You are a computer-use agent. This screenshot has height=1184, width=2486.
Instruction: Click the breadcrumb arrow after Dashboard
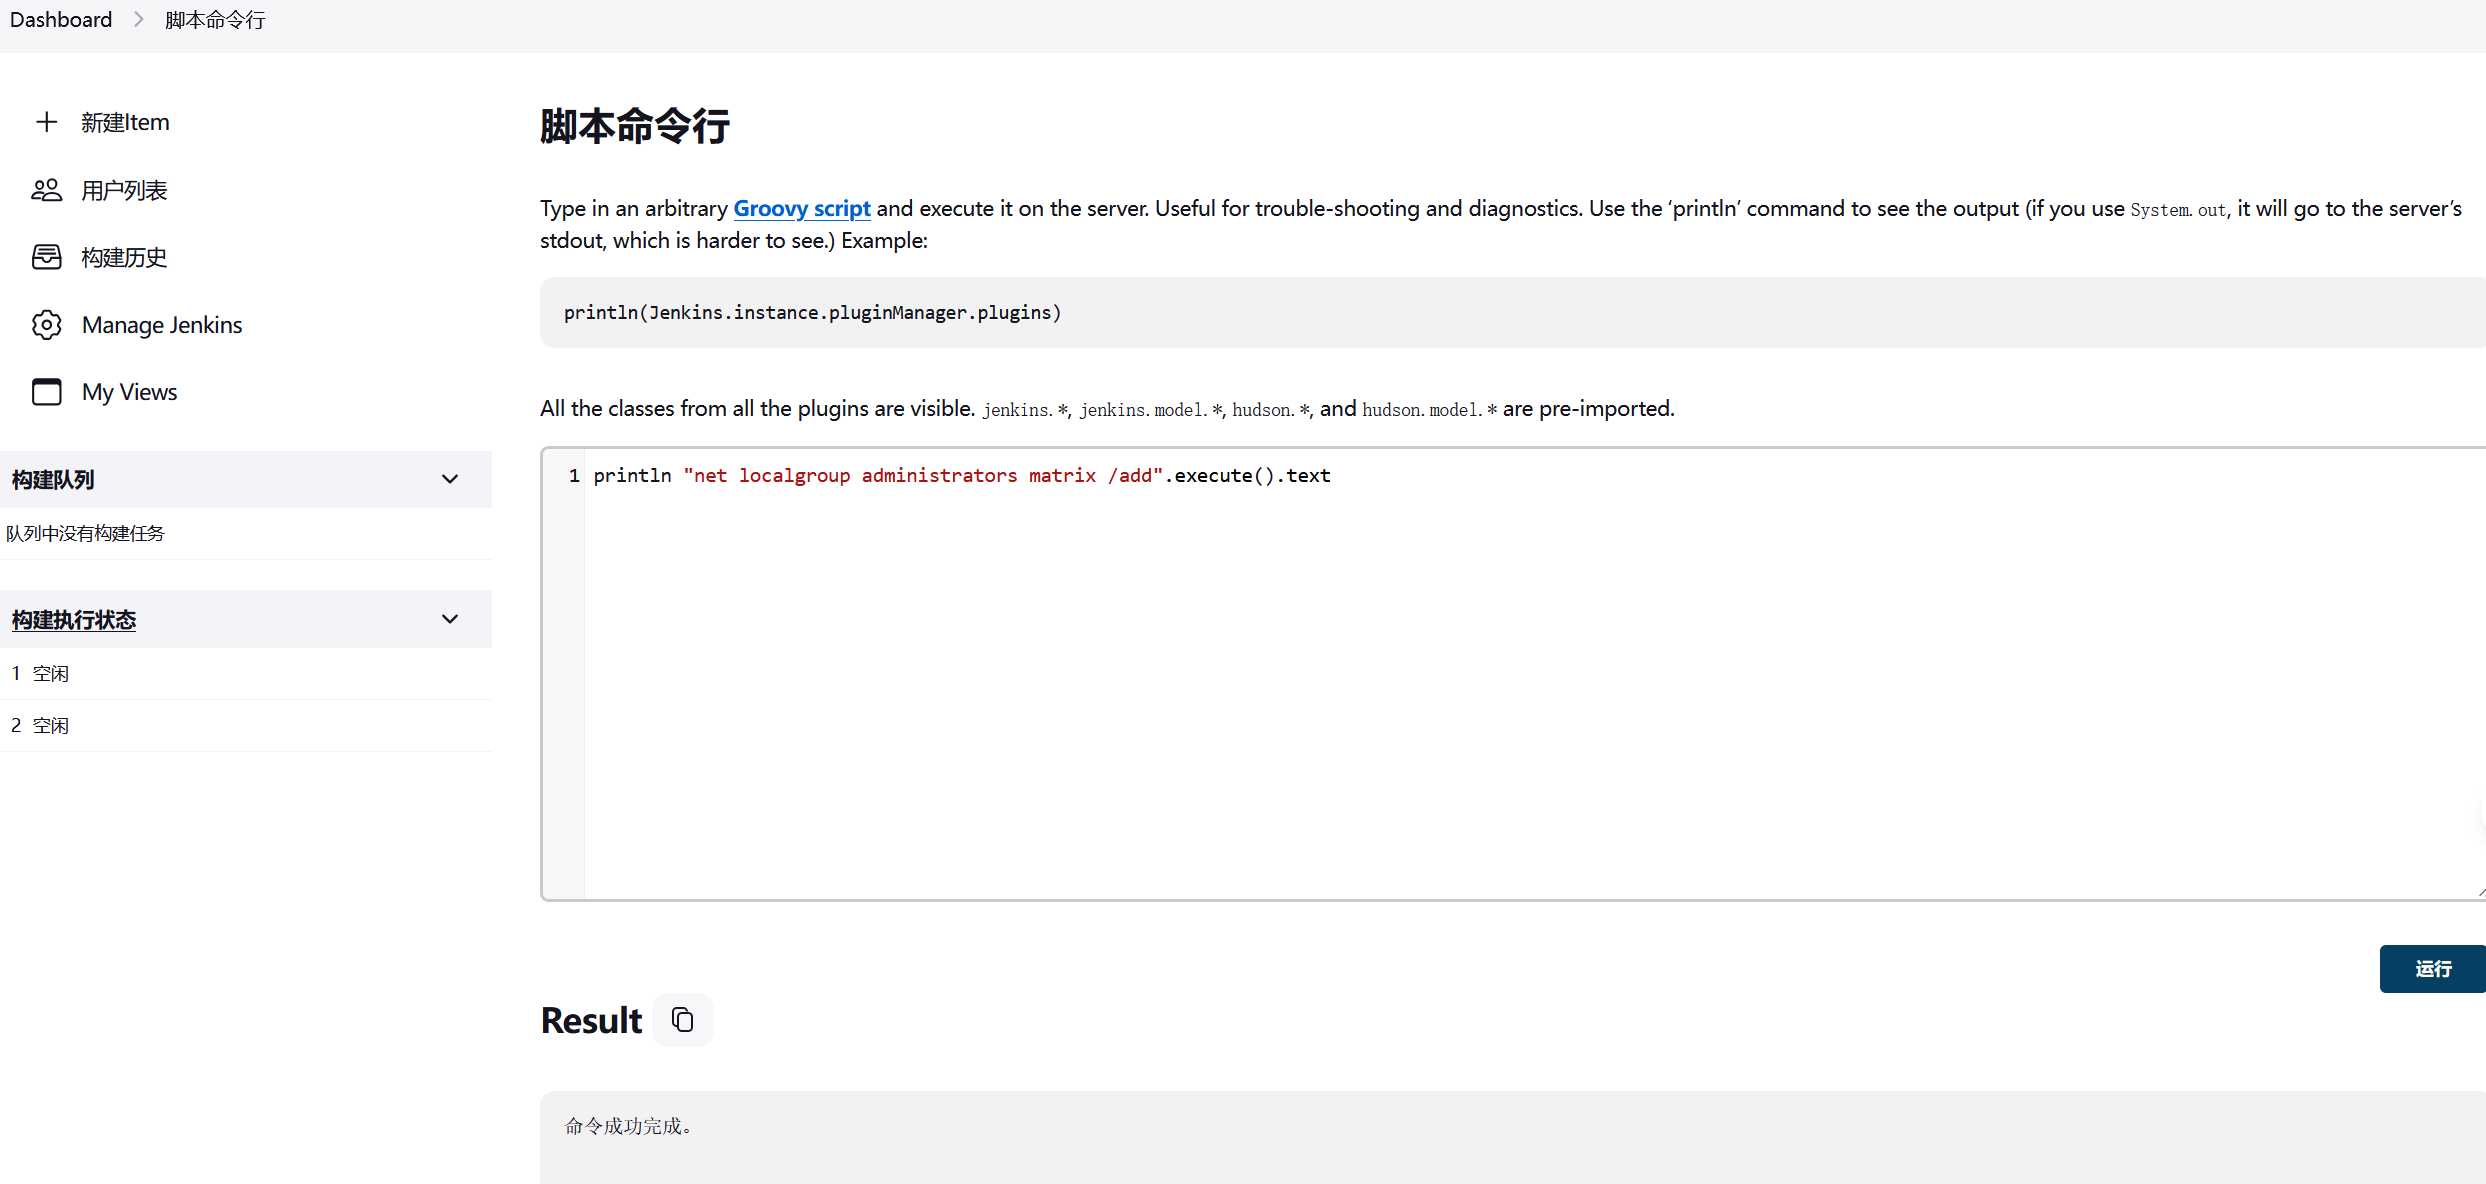point(139,20)
